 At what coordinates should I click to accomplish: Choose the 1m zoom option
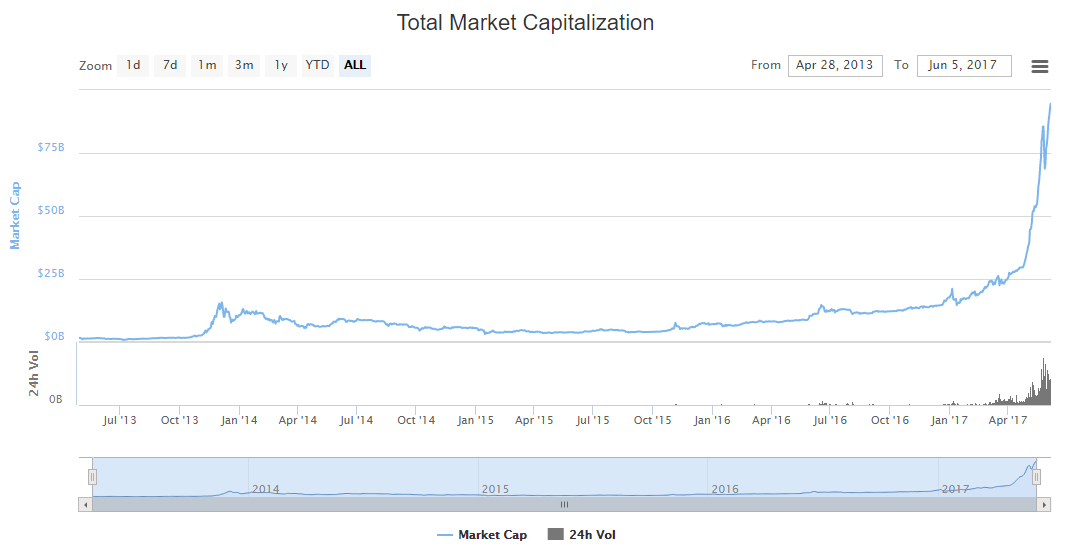[207, 66]
